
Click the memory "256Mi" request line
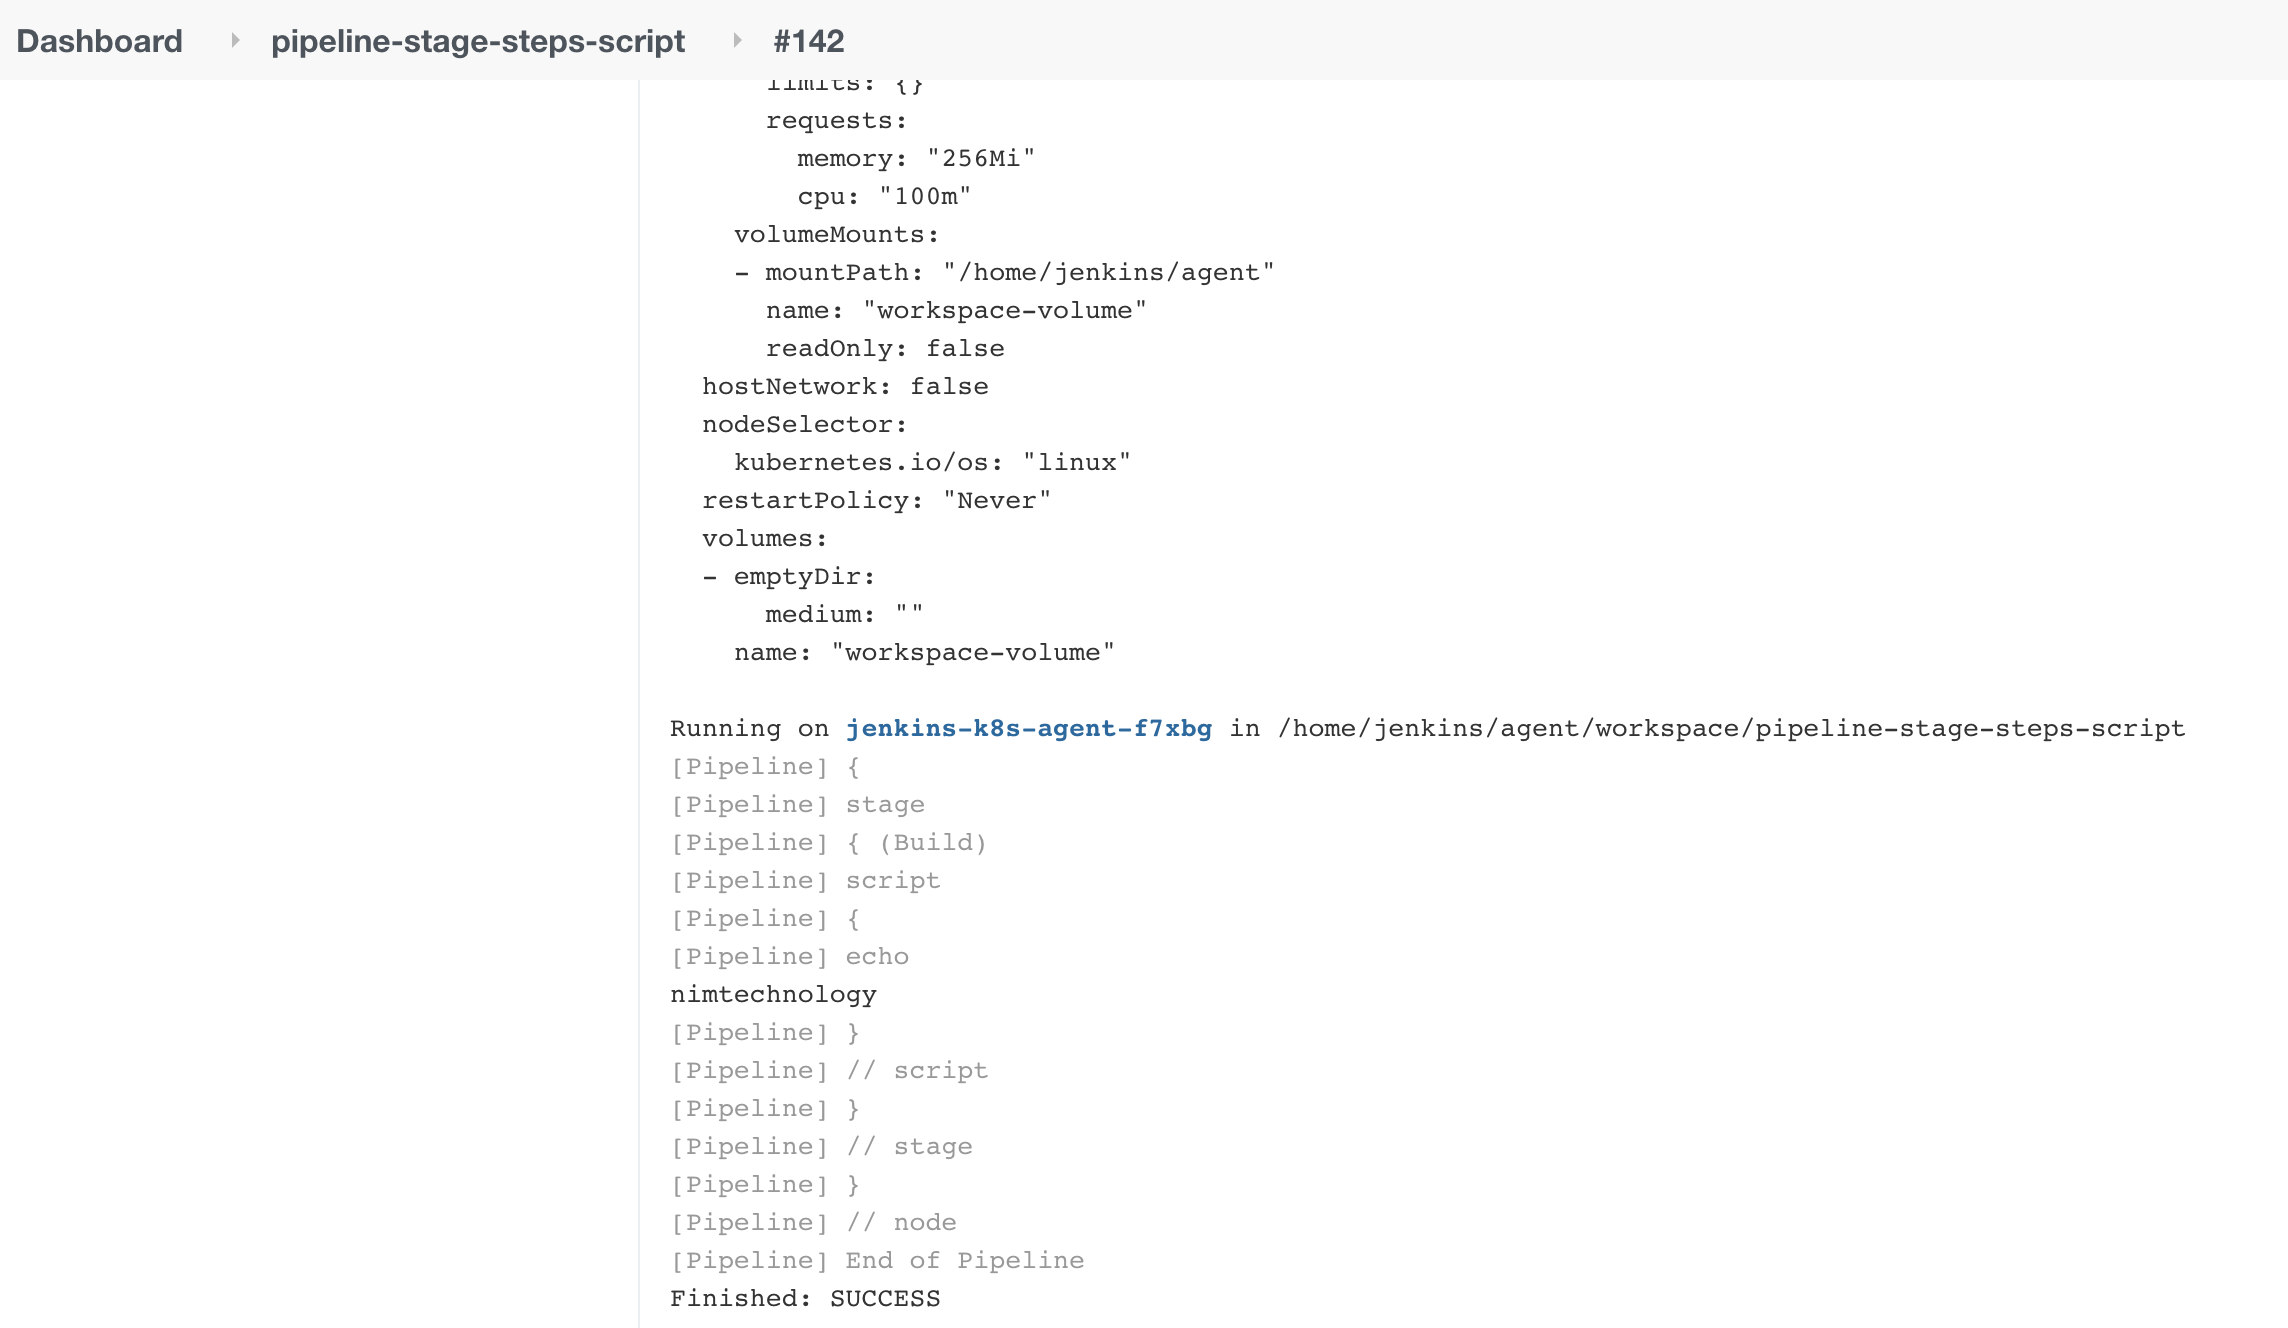[x=916, y=158]
